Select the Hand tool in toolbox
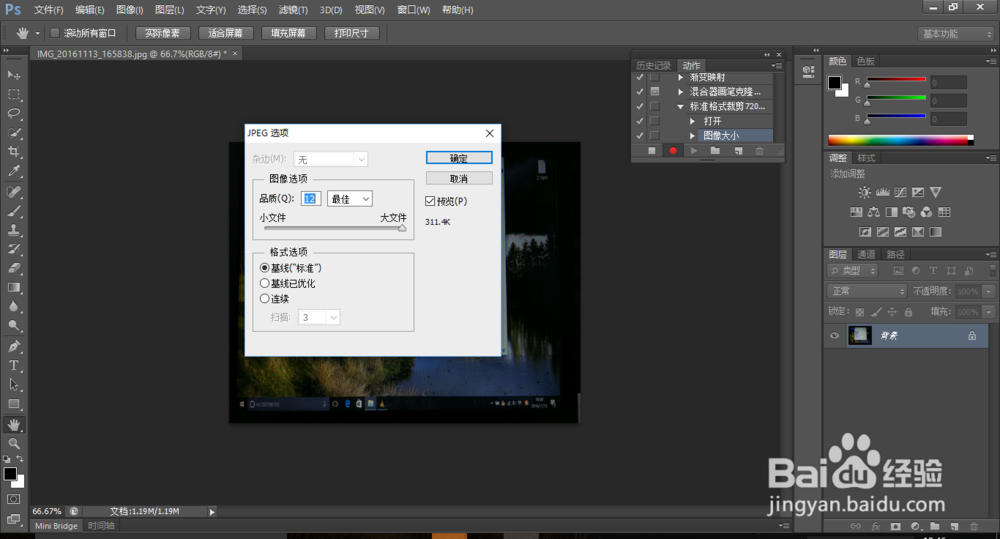This screenshot has width=1000, height=539. pos(13,425)
